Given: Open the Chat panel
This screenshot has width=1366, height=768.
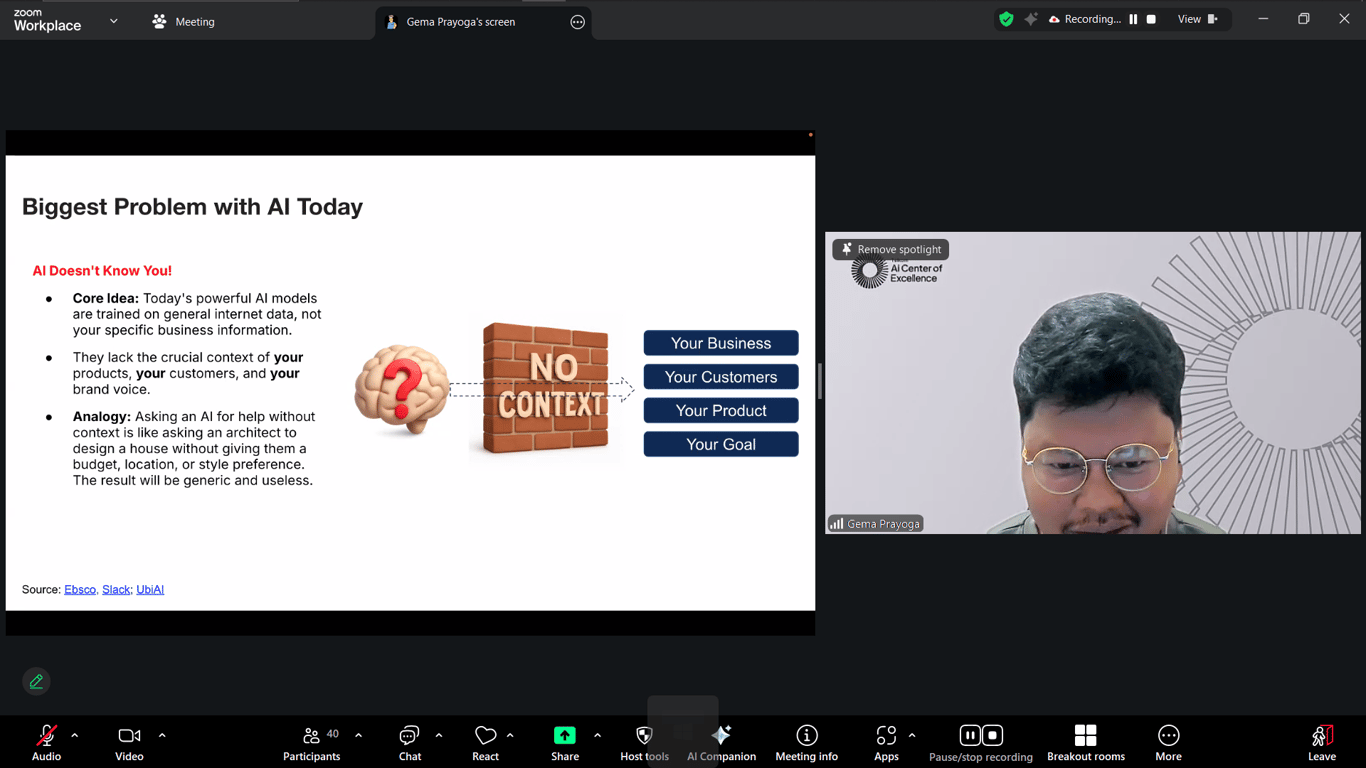Looking at the screenshot, I should point(410,743).
